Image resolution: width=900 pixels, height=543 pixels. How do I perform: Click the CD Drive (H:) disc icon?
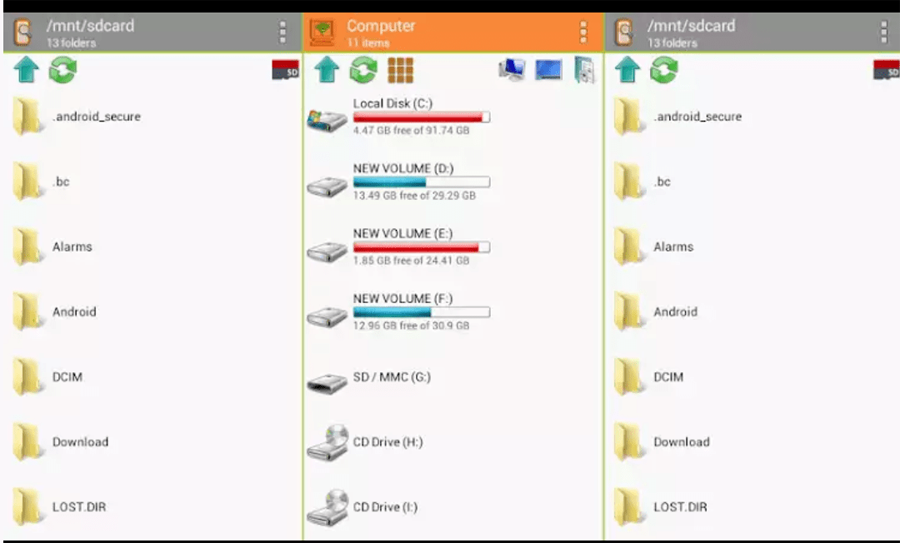(327, 443)
